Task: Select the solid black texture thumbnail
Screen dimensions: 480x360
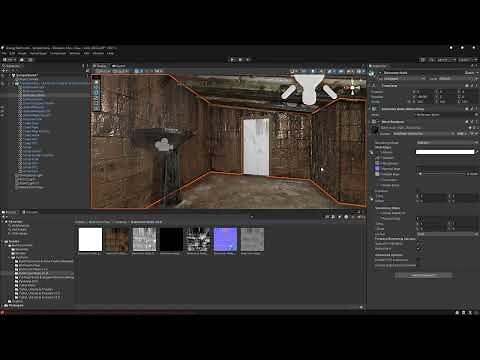Action: tap(171, 239)
